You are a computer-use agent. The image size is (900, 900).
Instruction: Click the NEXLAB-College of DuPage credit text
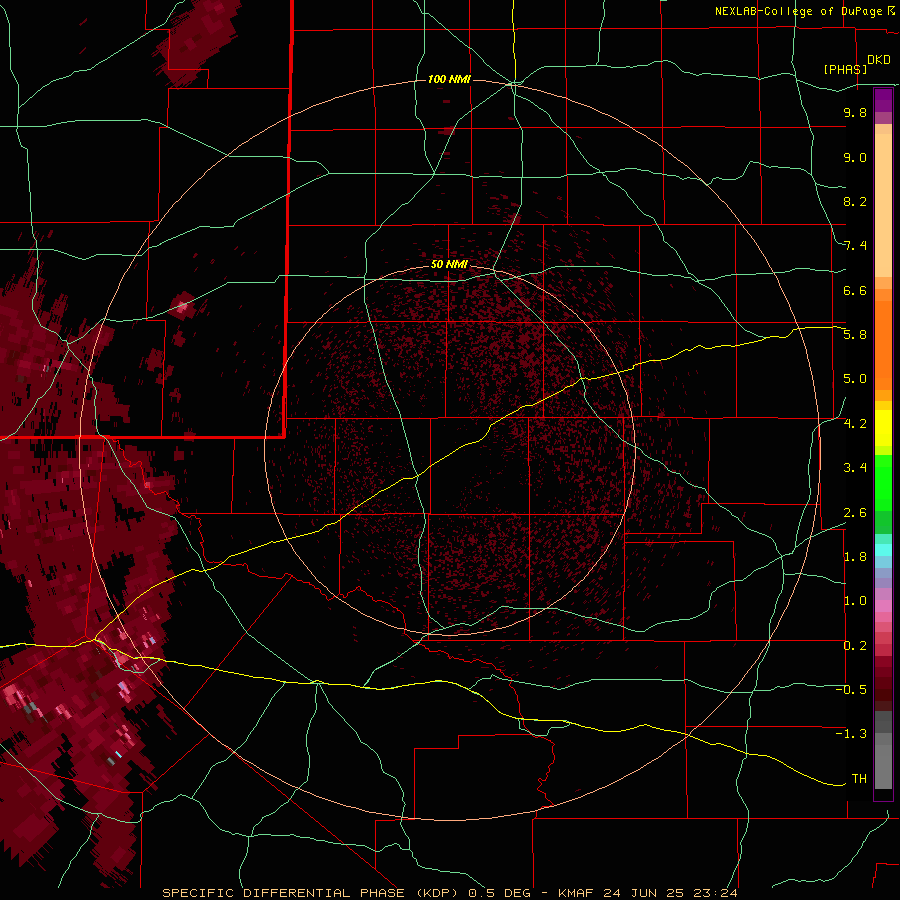click(x=798, y=11)
